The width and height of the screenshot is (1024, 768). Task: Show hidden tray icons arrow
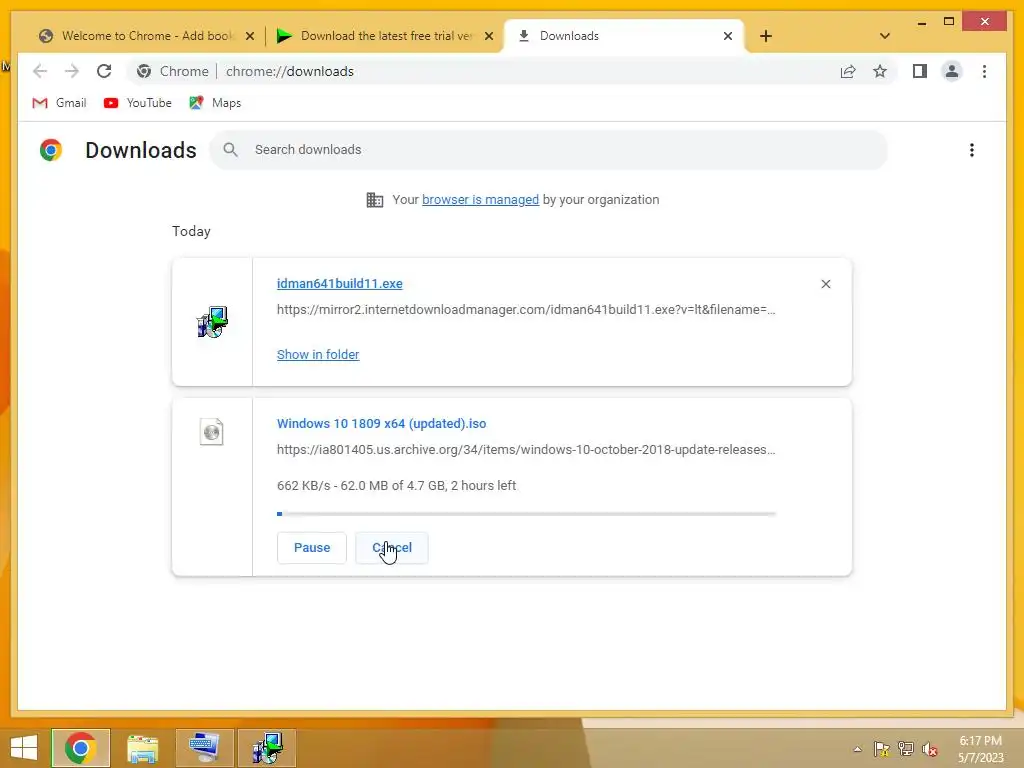point(857,749)
